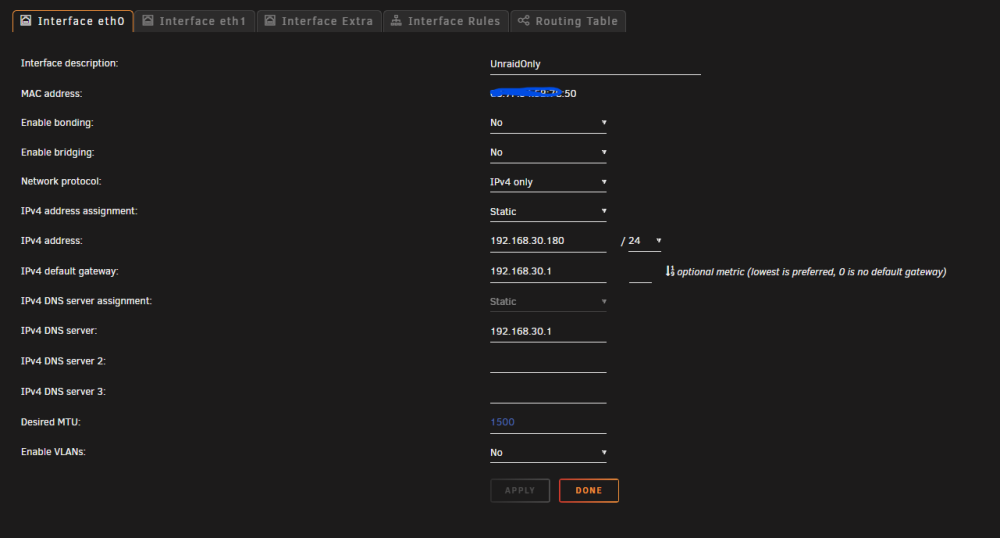The height and width of the screenshot is (538, 1000).
Task: Click the DONE button
Action: [x=589, y=490]
